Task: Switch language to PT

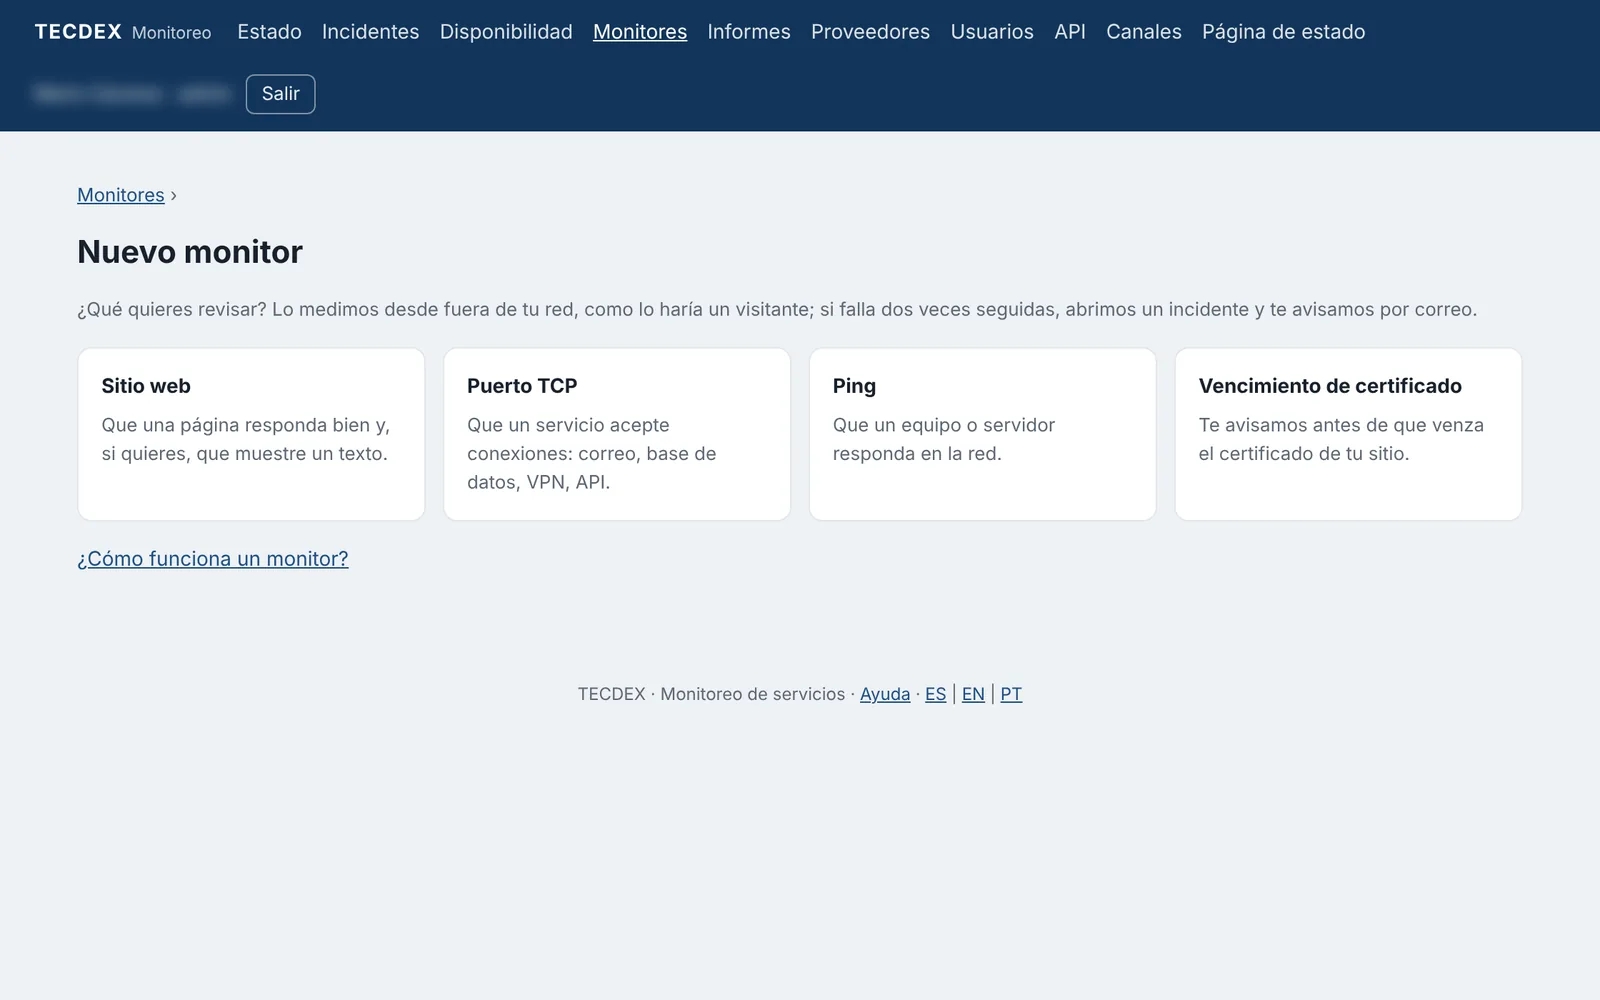Action: pos(1011,694)
